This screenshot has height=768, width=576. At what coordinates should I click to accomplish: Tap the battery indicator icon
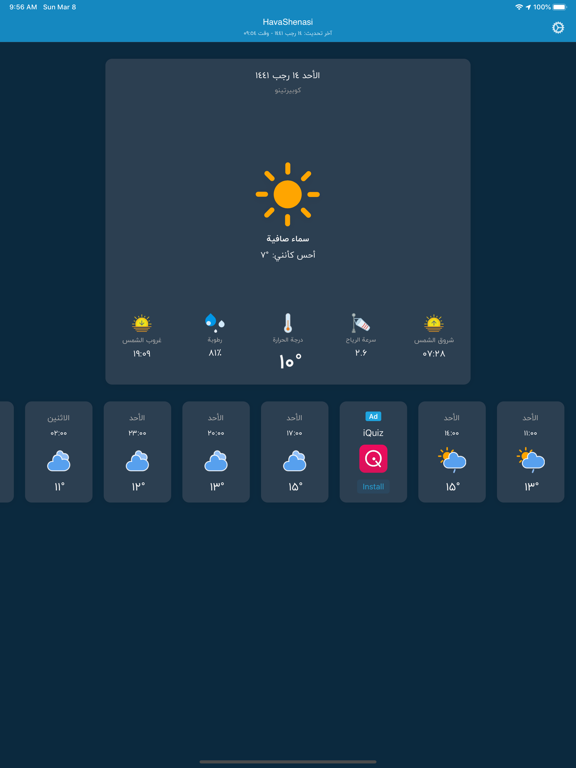click(x=559, y=7)
